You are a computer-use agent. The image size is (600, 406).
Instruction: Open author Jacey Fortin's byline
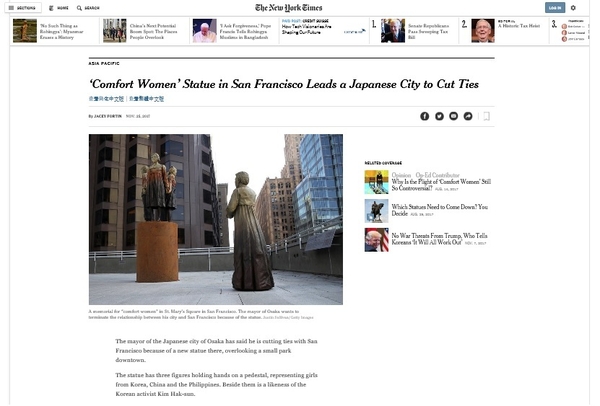[x=108, y=116]
